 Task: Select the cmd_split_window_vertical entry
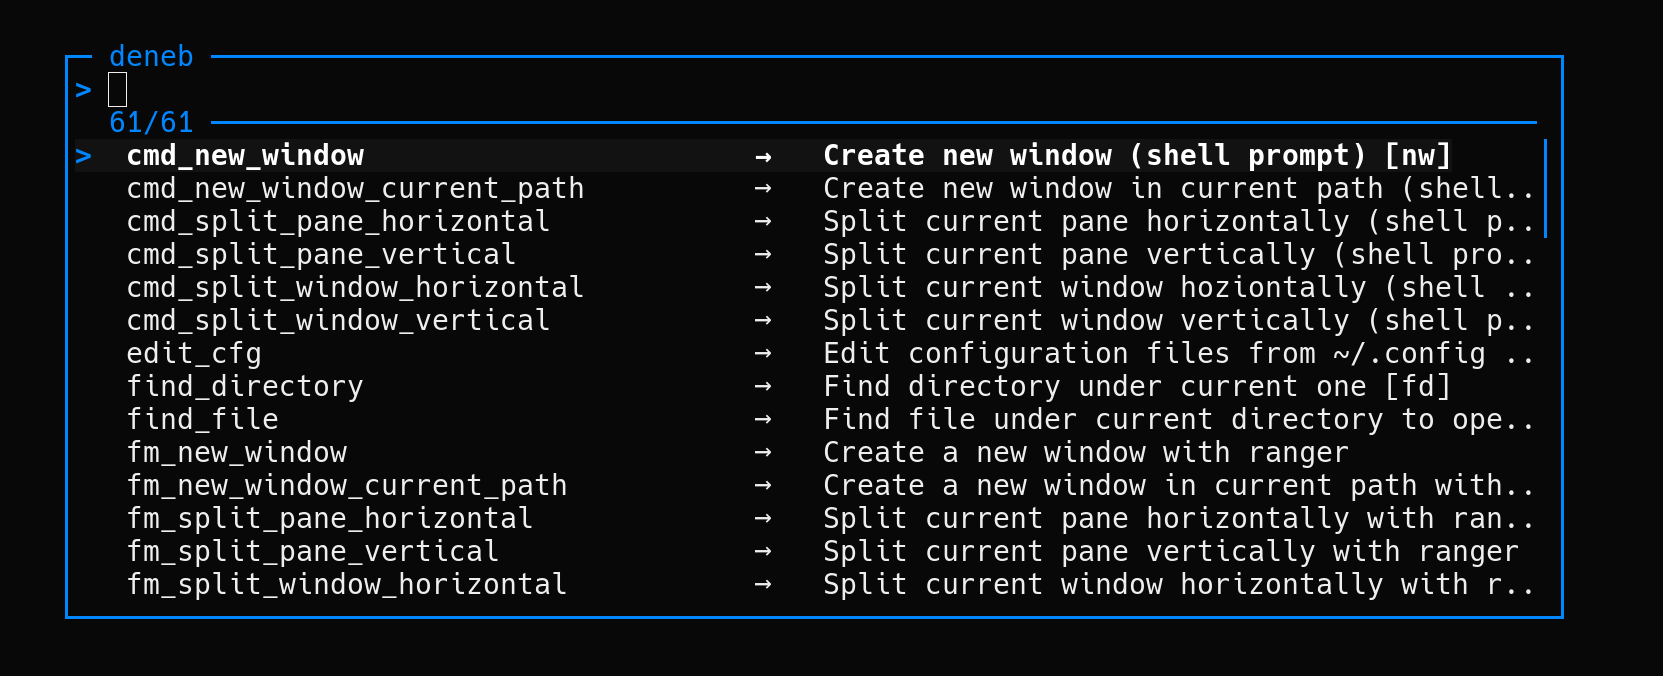tap(337, 320)
